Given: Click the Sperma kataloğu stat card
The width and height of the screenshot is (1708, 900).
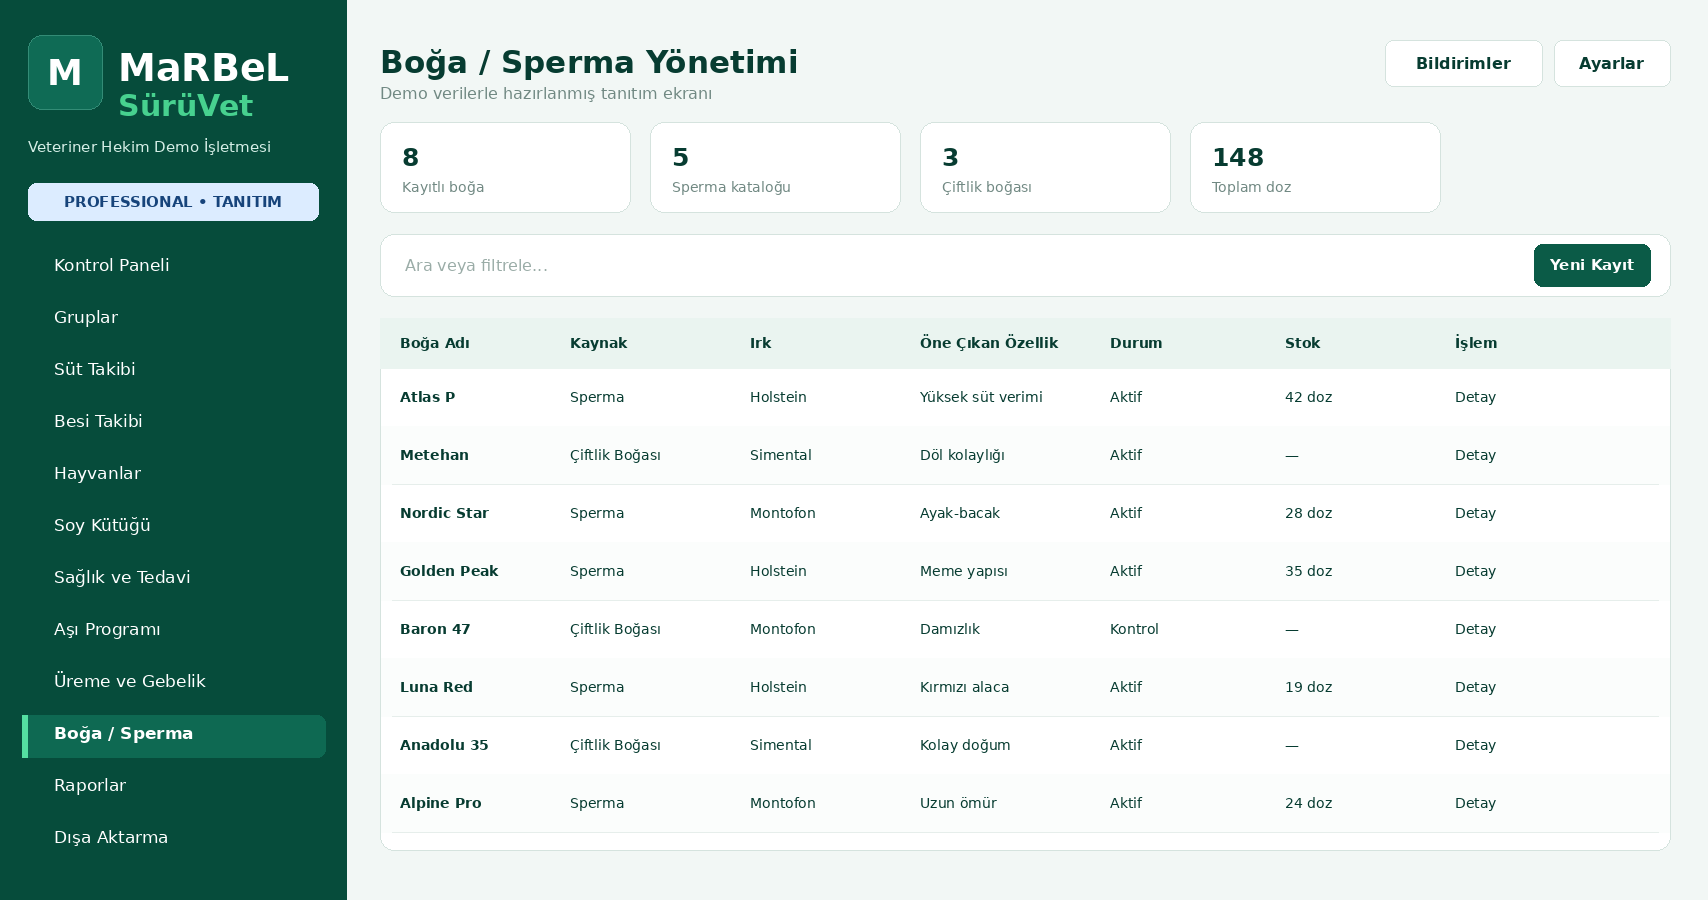Looking at the screenshot, I should point(775,167).
